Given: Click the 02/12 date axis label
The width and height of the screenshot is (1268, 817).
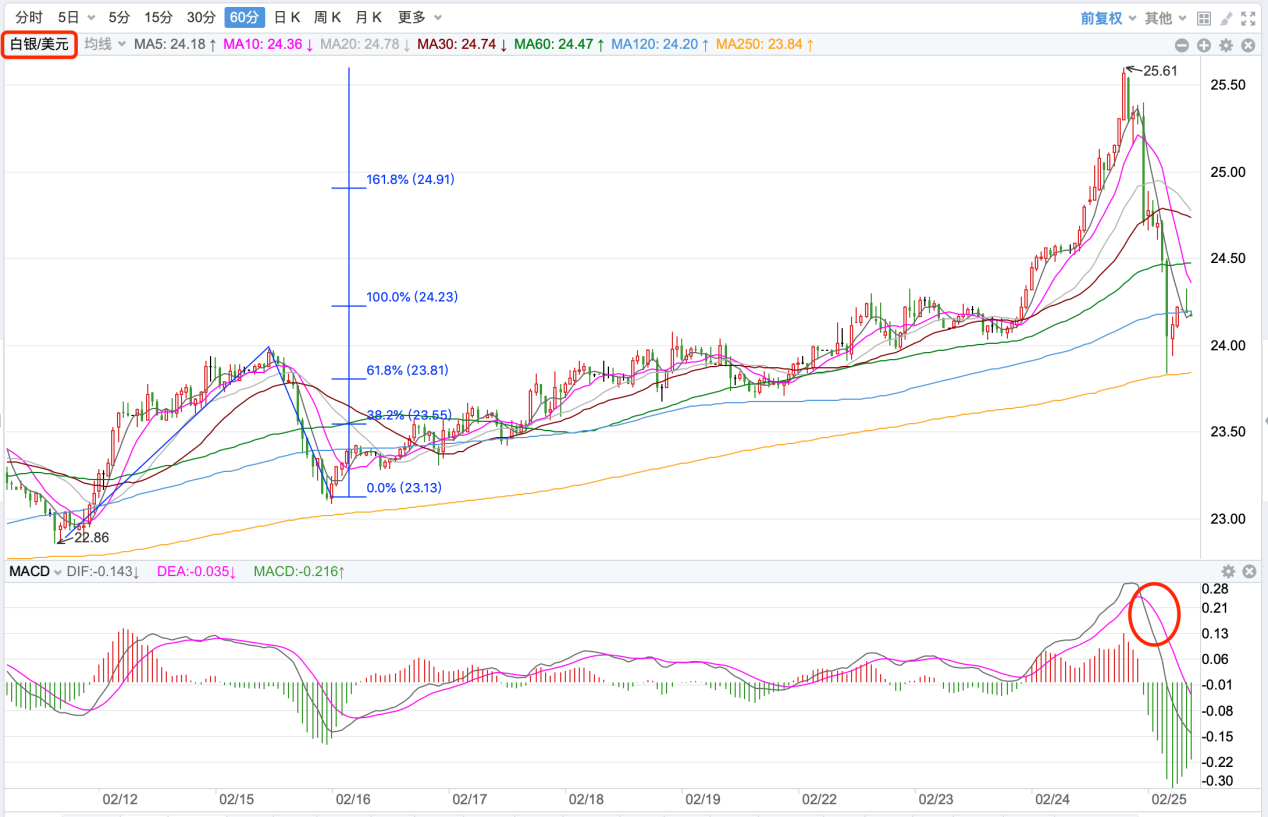Looking at the screenshot, I should click(120, 800).
